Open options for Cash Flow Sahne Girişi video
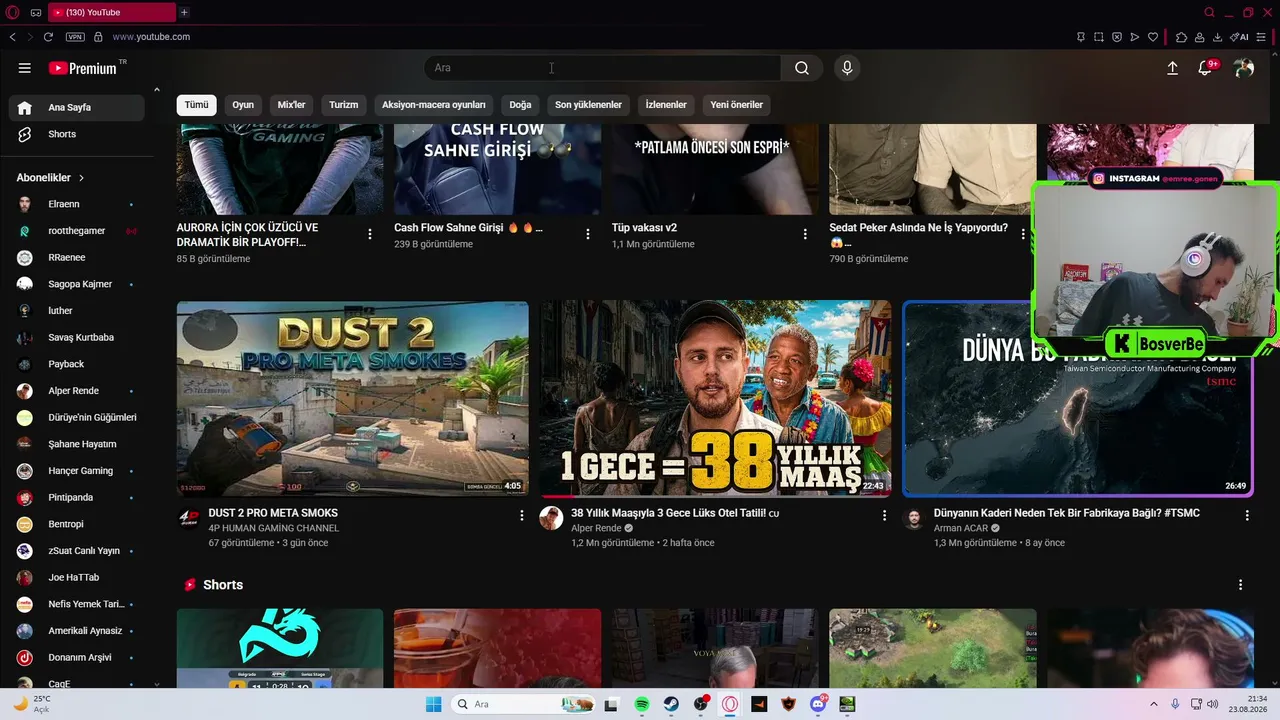The width and height of the screenshot is (1280, 720). coord(588,234)
